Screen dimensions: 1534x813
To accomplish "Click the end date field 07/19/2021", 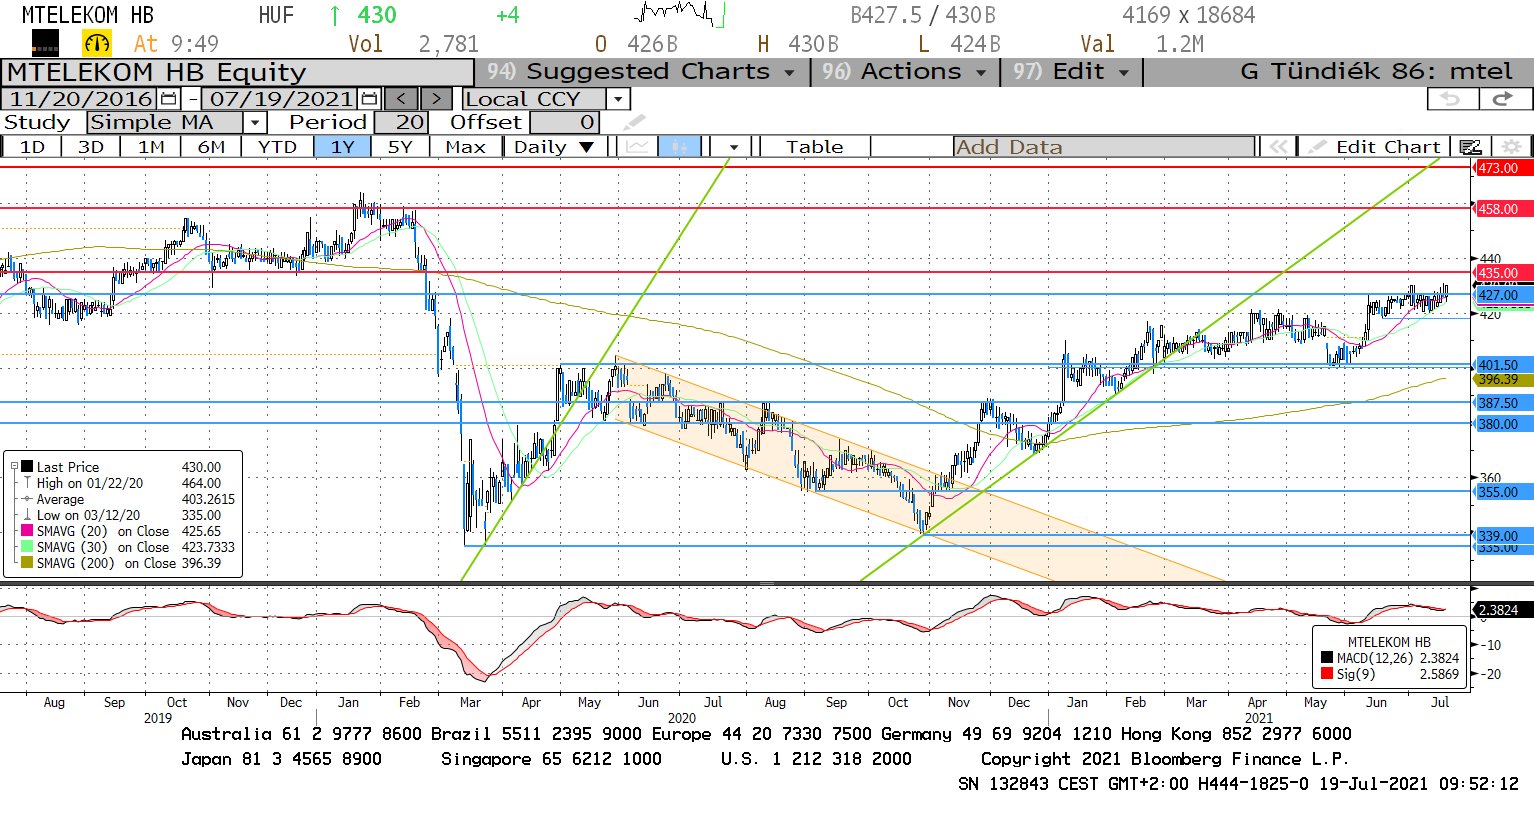I will tap(281, 99).
